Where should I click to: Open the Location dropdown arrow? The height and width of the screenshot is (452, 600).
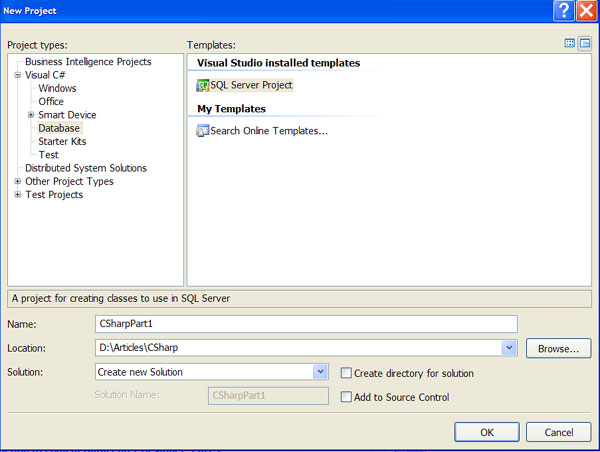click(509, 348)
